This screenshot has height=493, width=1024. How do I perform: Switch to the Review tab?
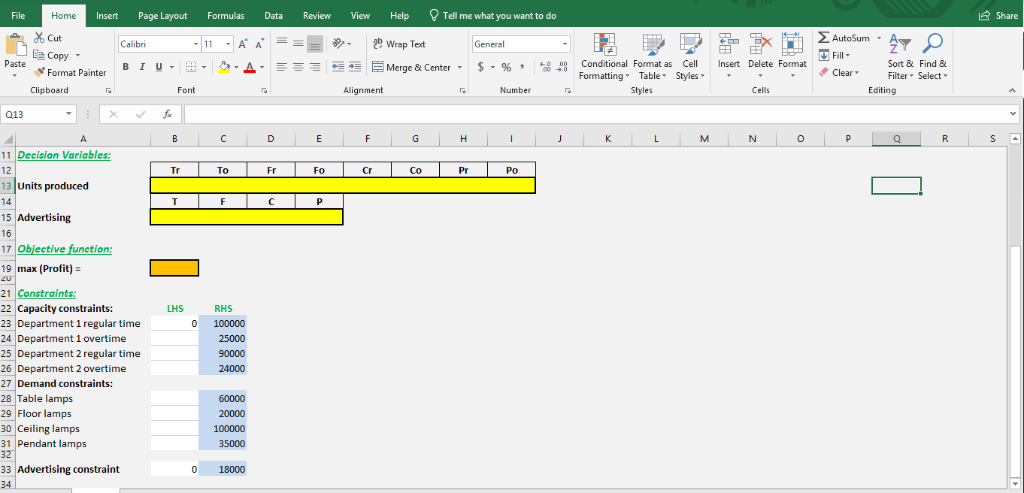point(317,15)
